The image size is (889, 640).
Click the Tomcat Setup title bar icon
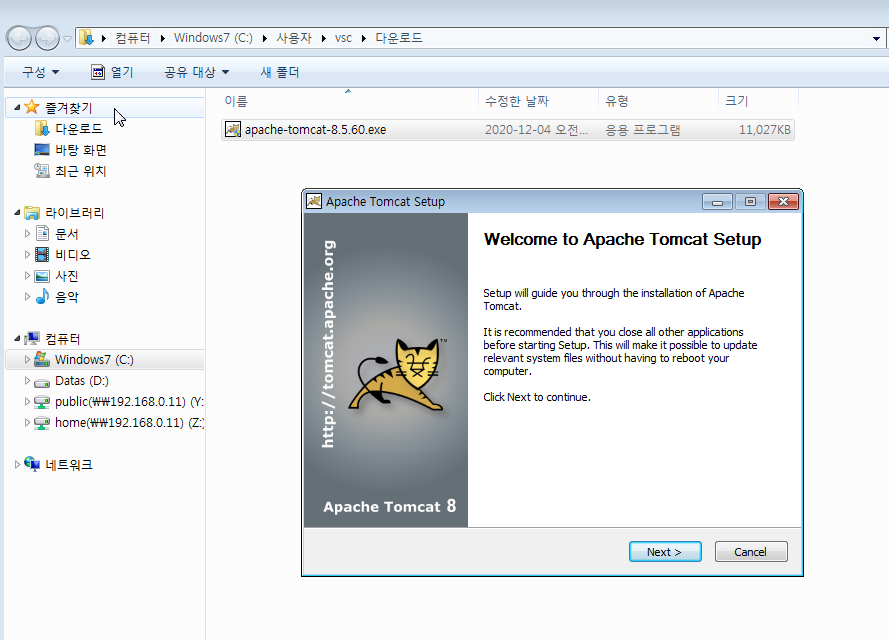coord(314,201)
